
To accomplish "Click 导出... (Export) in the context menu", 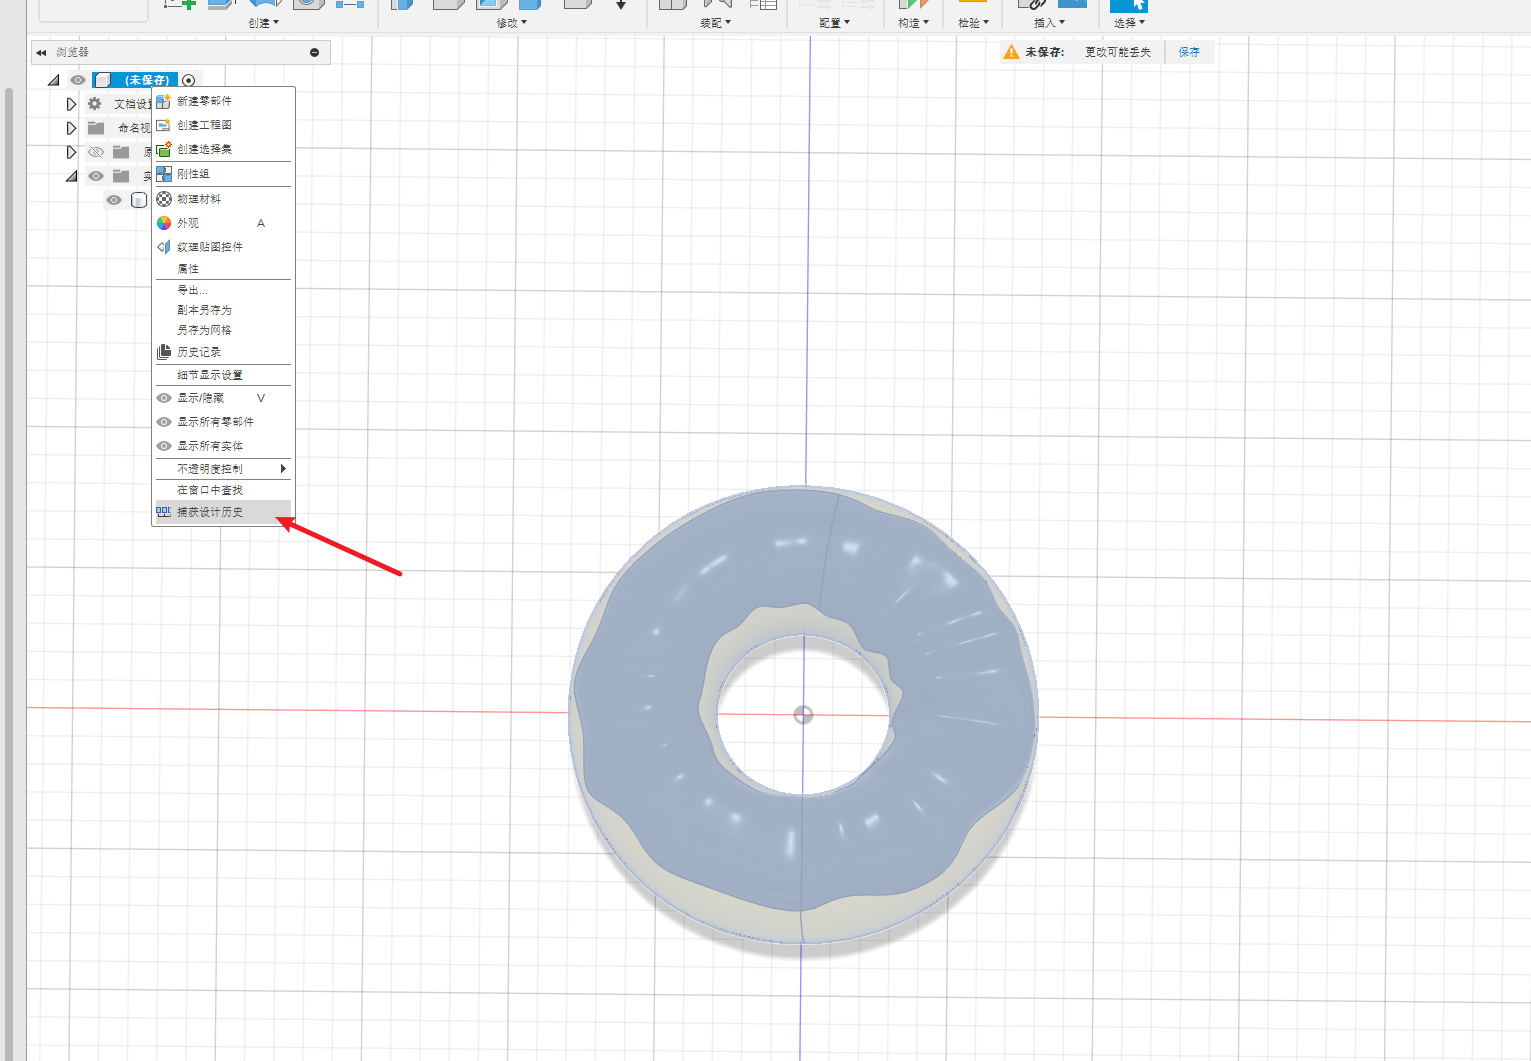I will 192,290.
